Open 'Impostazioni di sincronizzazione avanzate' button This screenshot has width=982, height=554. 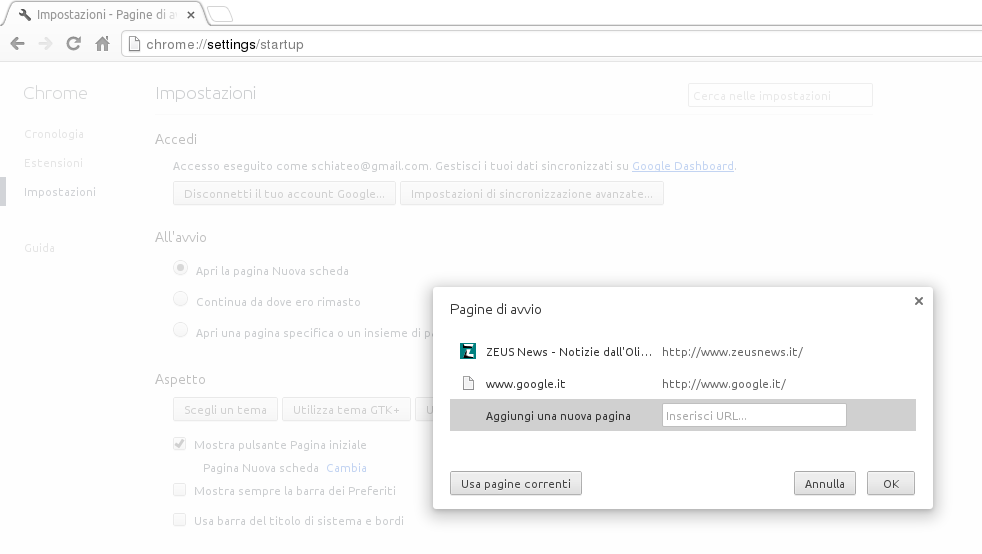click(532, 193)
